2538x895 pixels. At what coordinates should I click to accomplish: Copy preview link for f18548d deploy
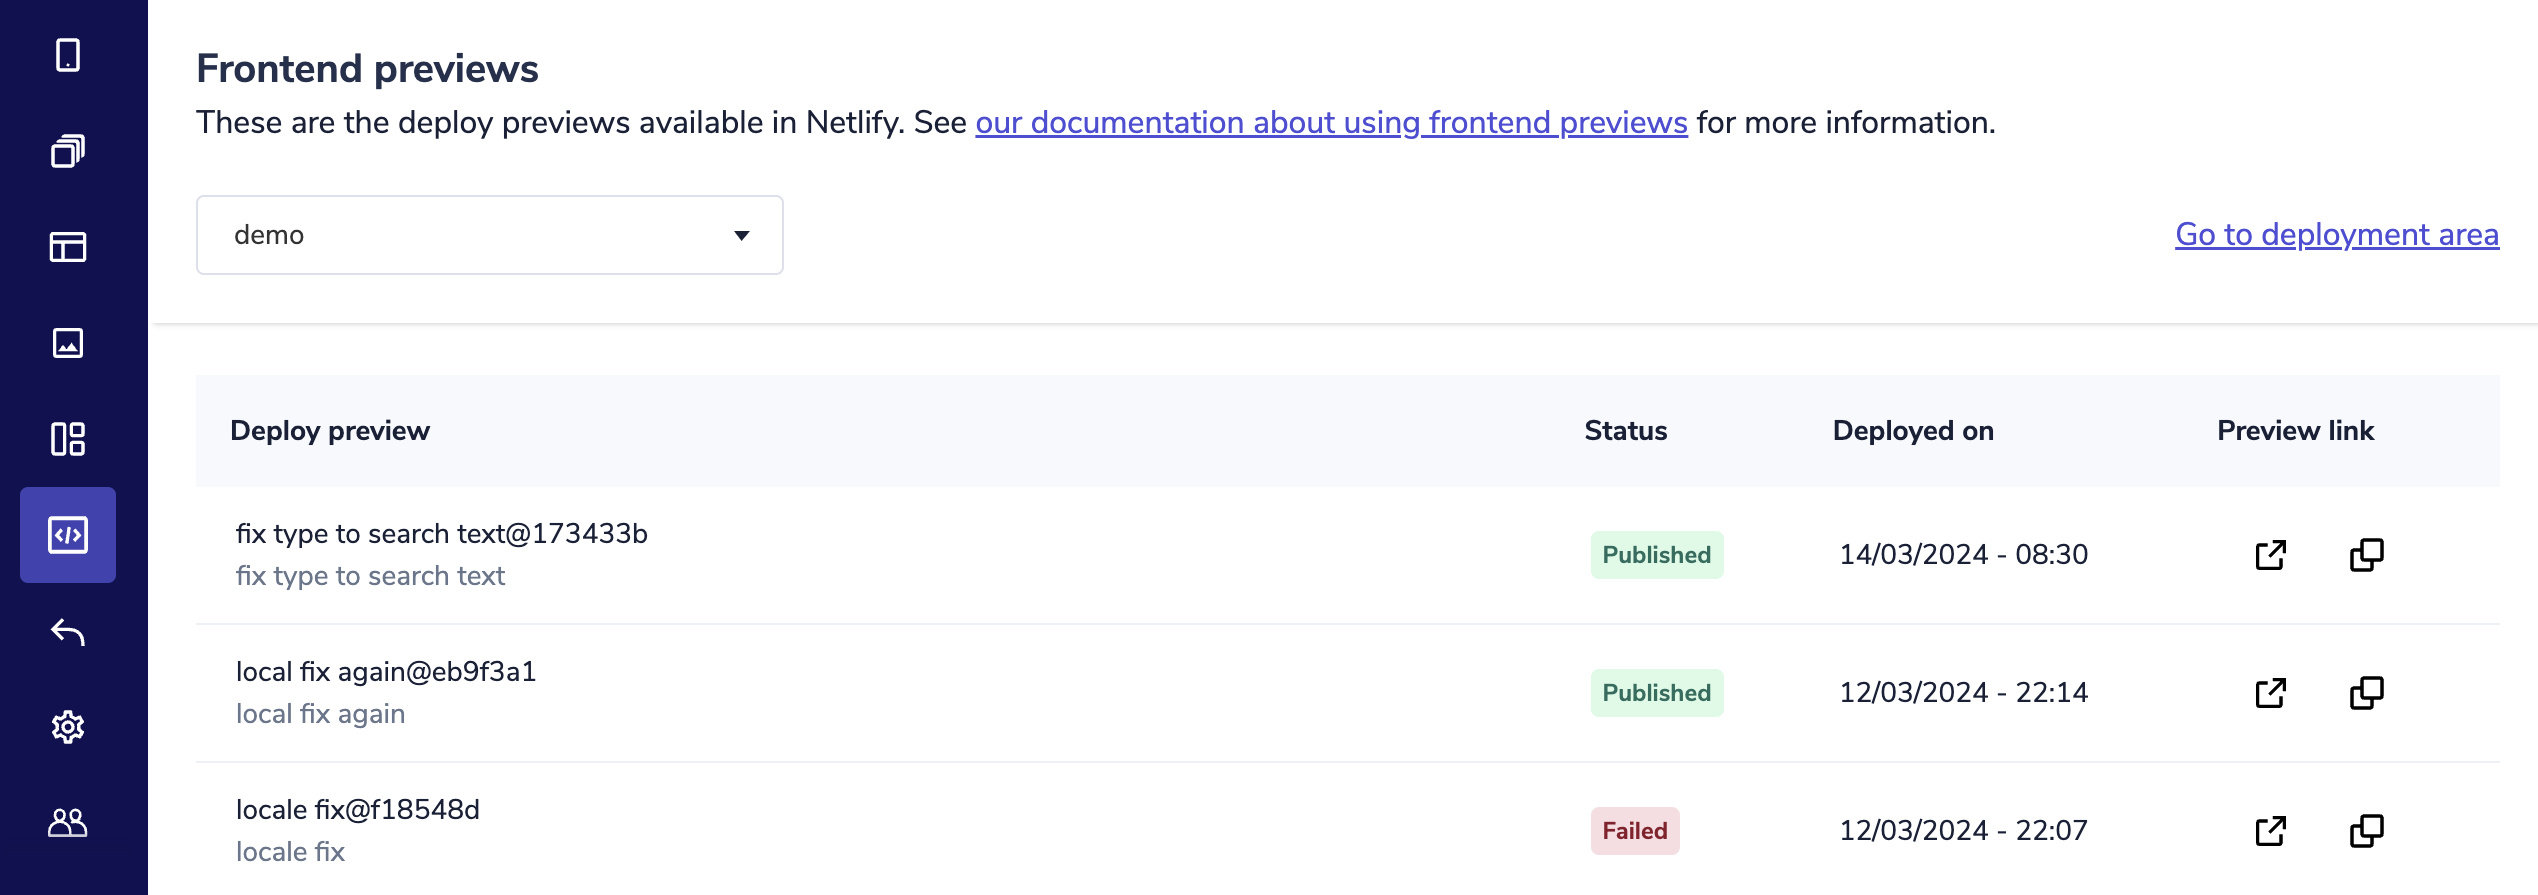(2366, 831)
